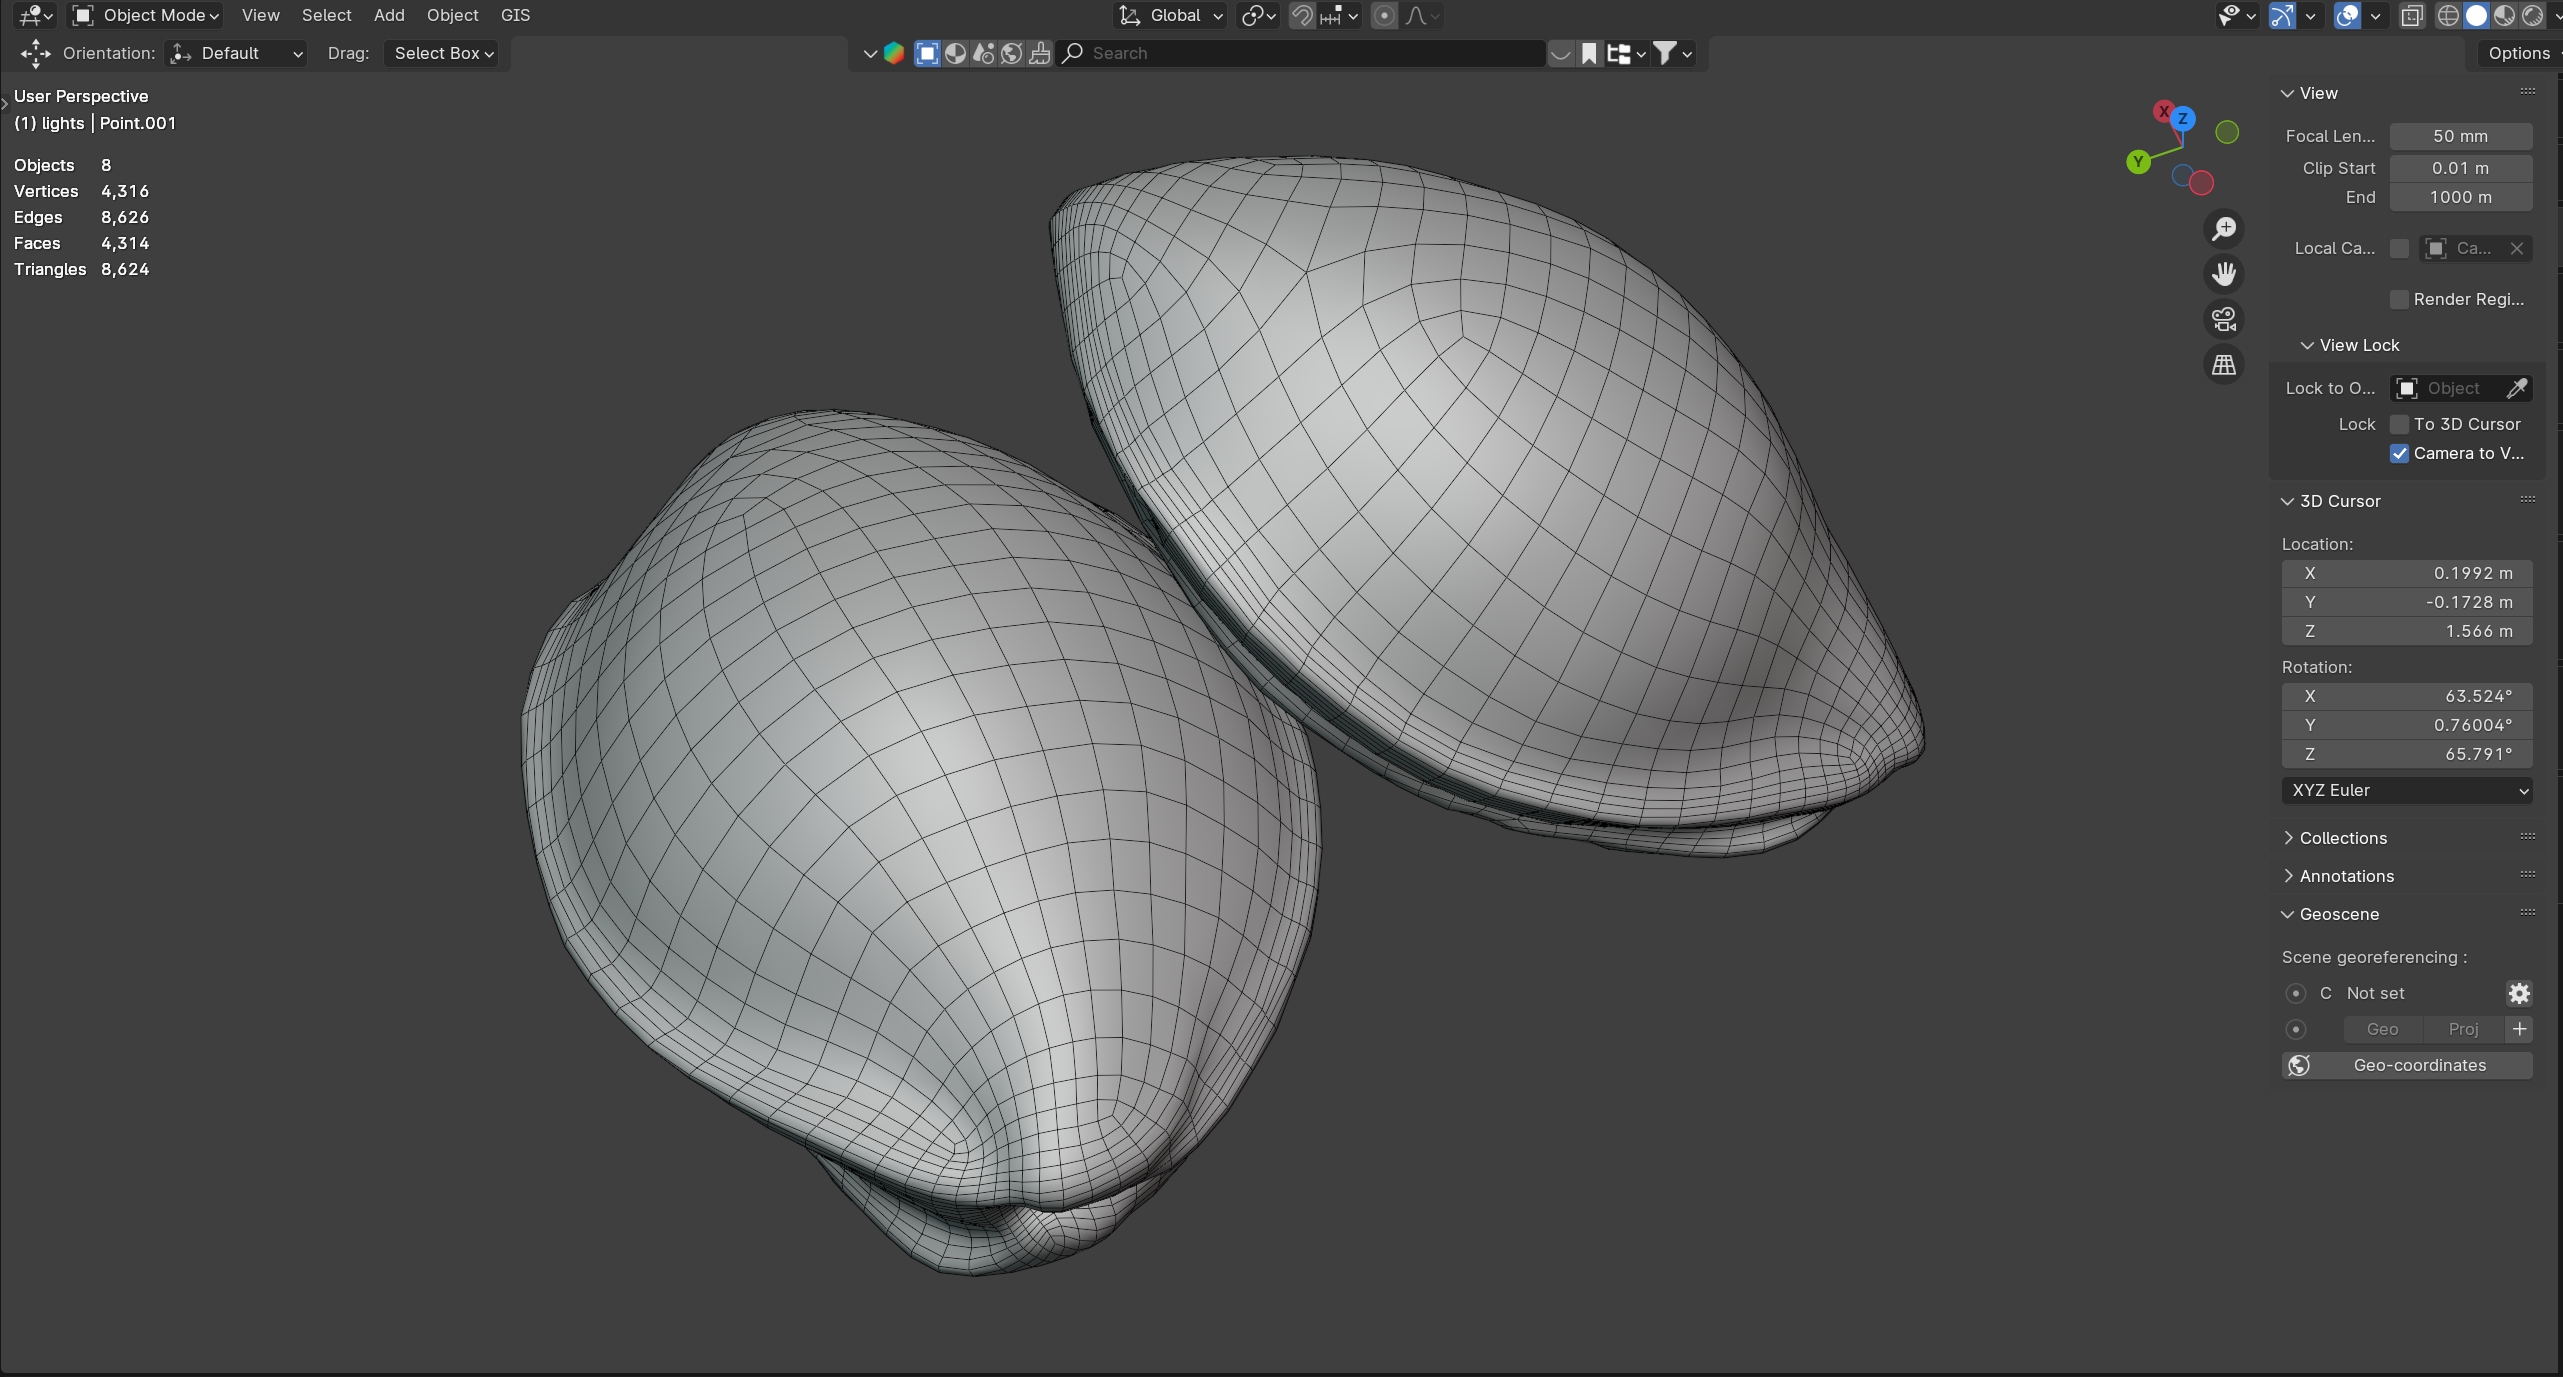Click the Options button
Screen dimensions: 2563x1377
pyautogui.click(x=2518, y=53)
